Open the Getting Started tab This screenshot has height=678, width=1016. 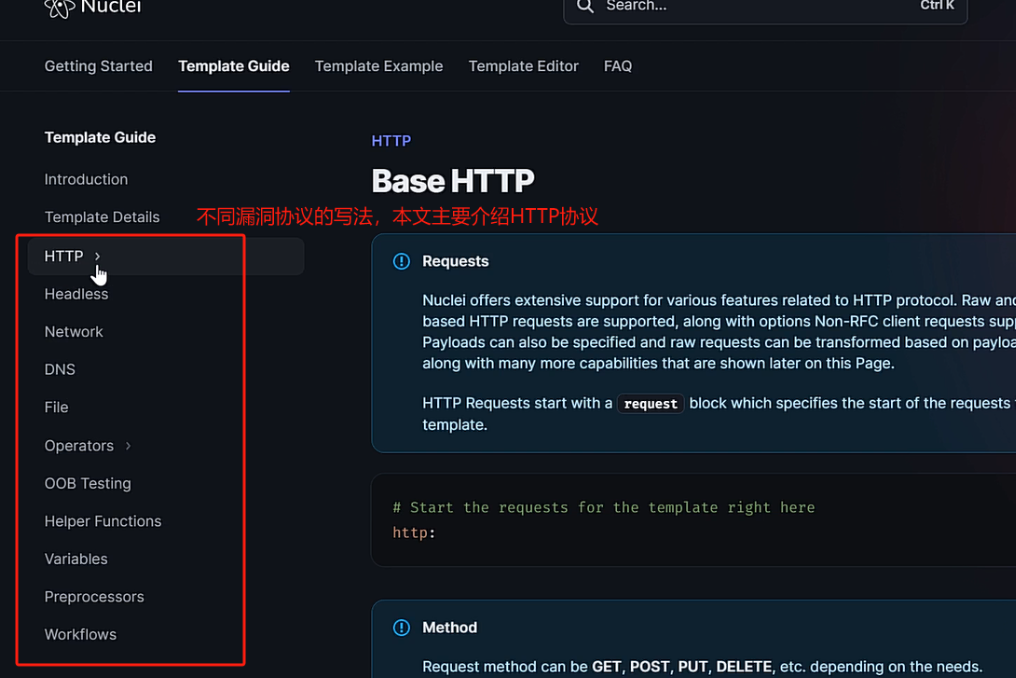98,66
